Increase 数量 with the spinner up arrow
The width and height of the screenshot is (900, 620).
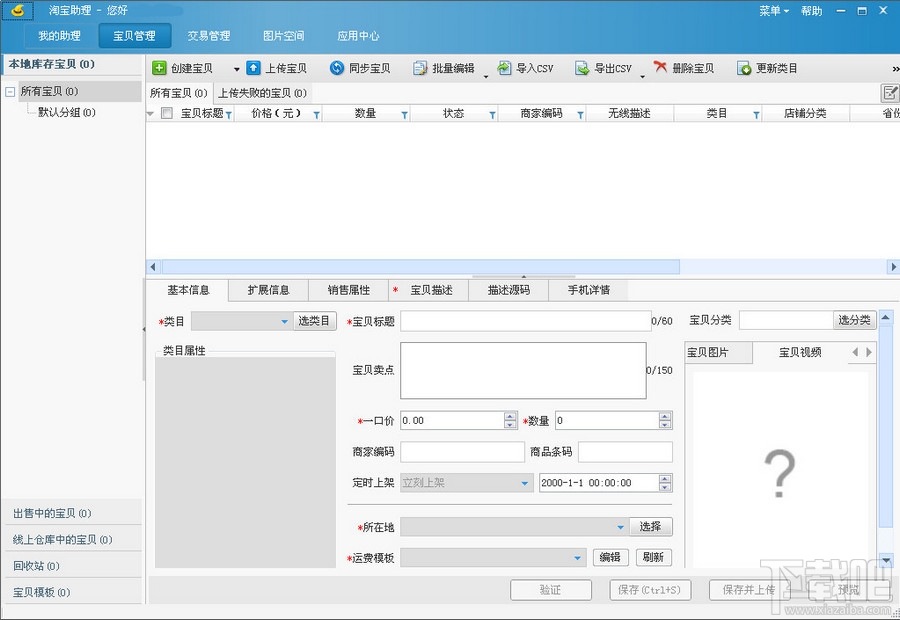(665, 416)
